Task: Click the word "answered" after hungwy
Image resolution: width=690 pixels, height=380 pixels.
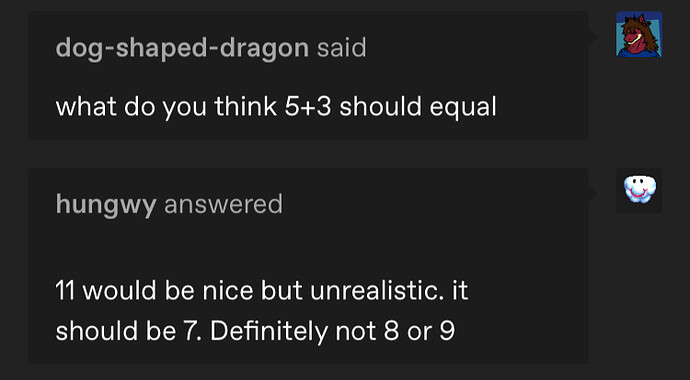Action: pos(223,204)
